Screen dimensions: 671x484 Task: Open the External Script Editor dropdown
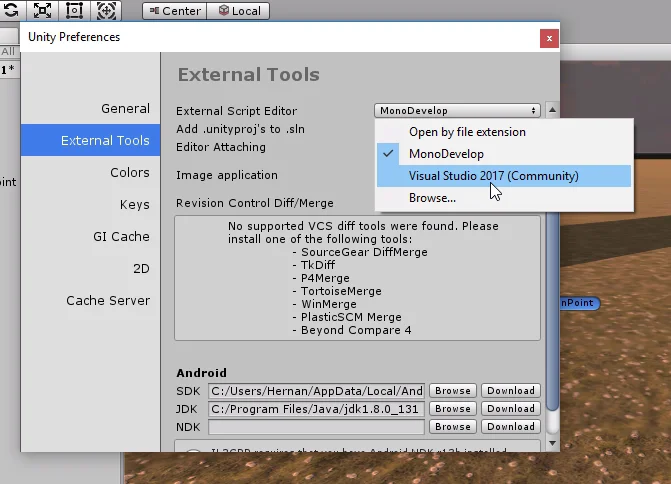click(x=457, y=110)
